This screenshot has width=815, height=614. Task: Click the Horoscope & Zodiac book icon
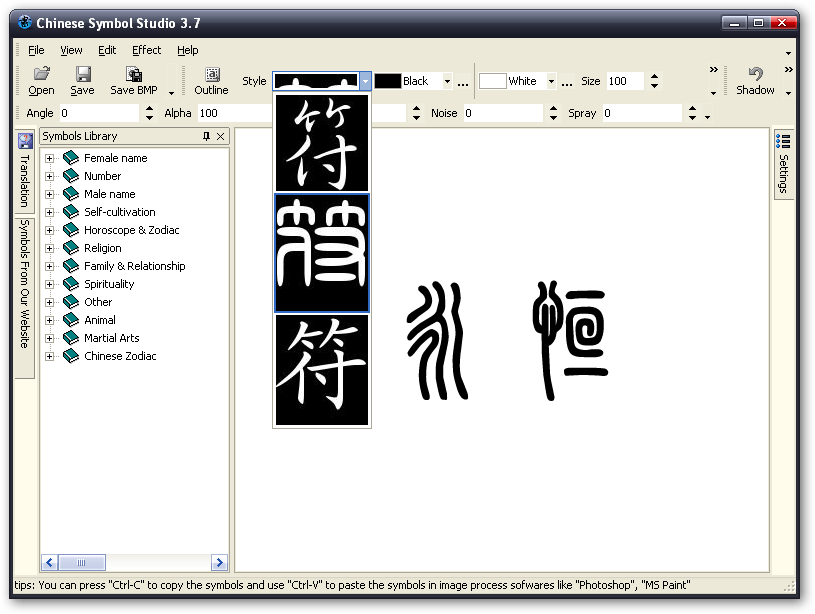click(71, 230)
